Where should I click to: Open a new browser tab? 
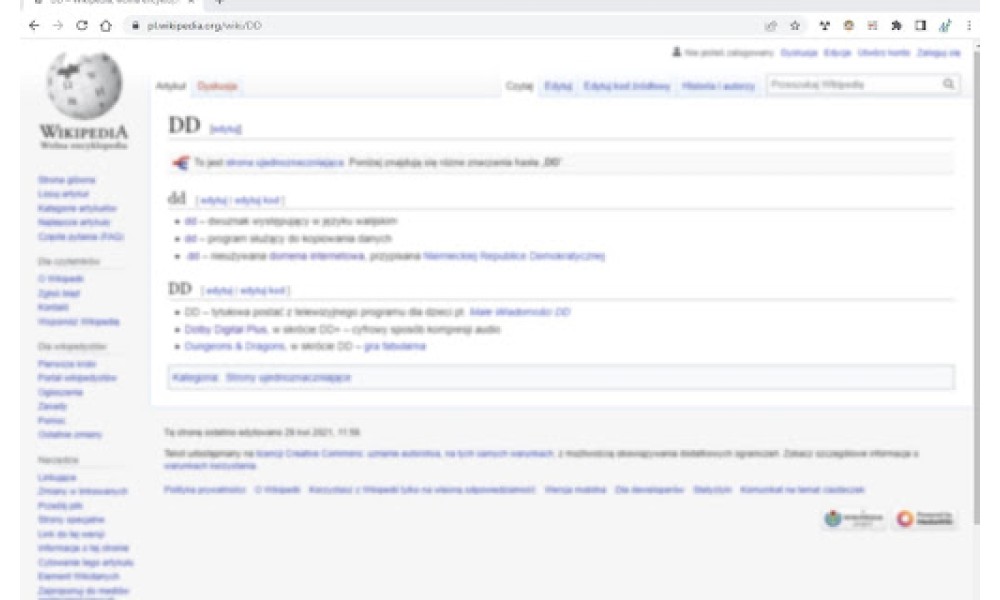point(219,3)
